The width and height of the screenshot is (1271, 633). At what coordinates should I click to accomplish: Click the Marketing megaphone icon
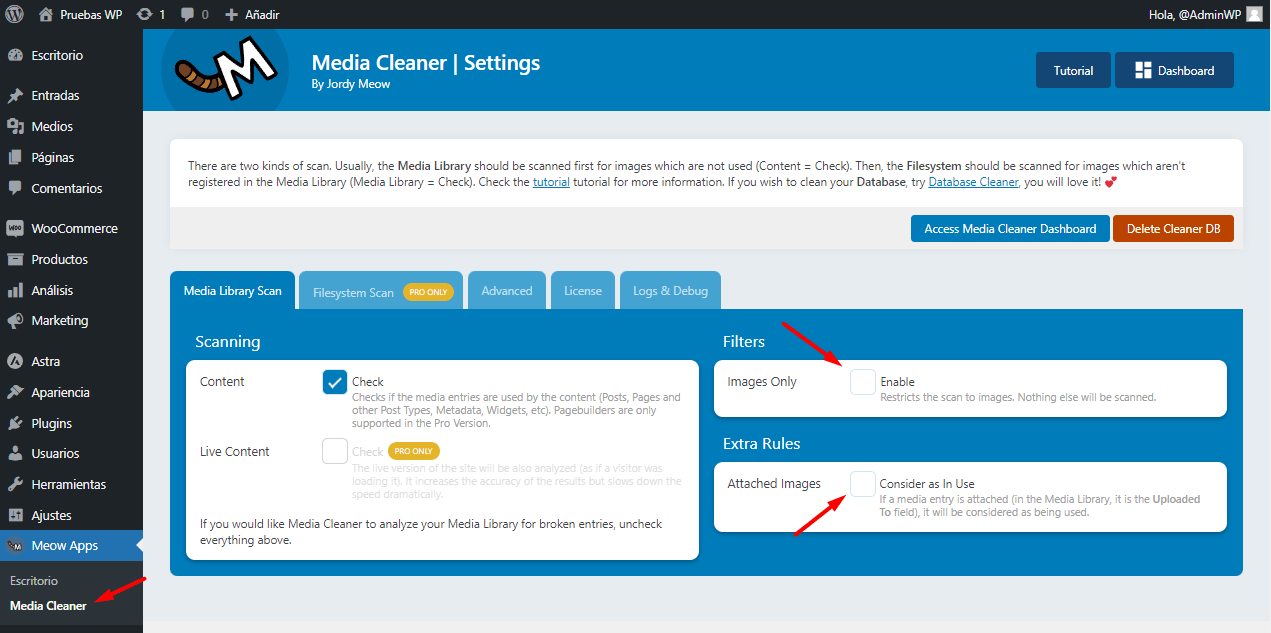click(x=15, y=321)
